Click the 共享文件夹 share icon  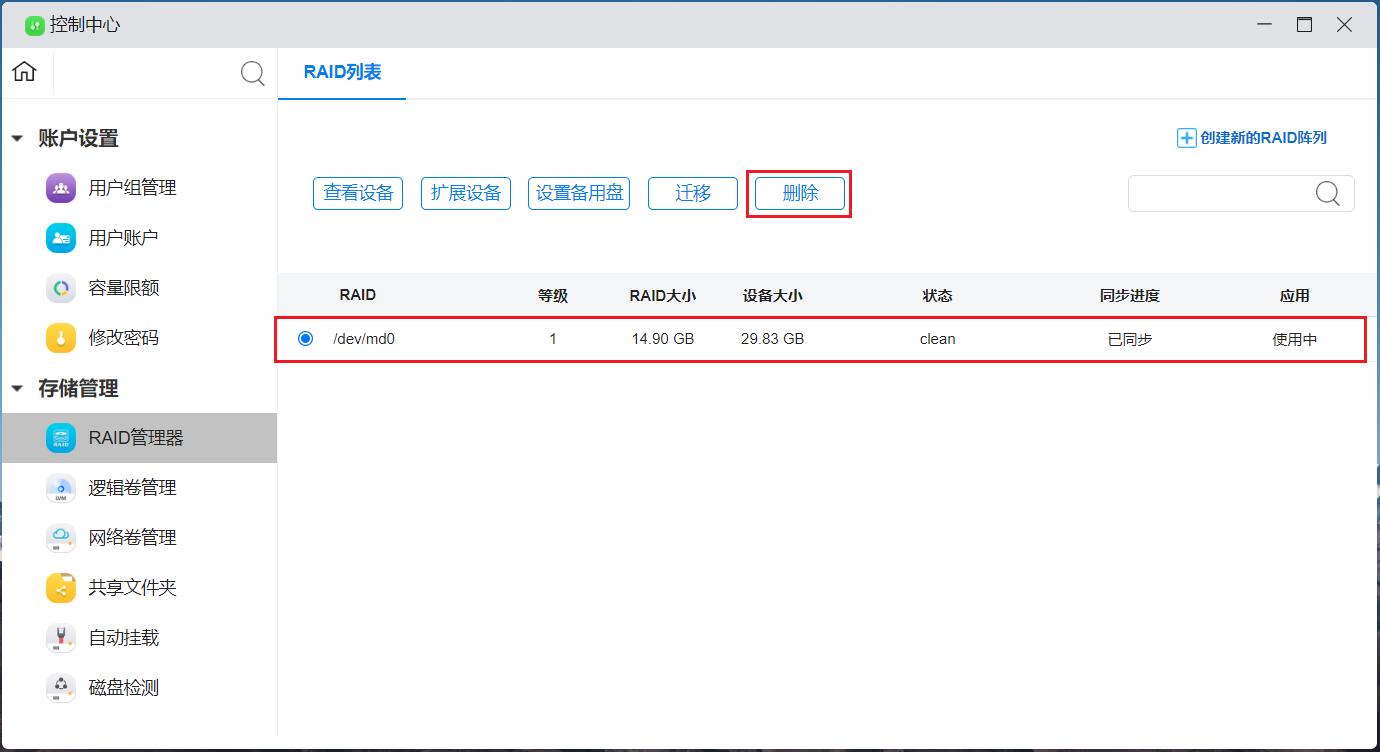[61, 588]
